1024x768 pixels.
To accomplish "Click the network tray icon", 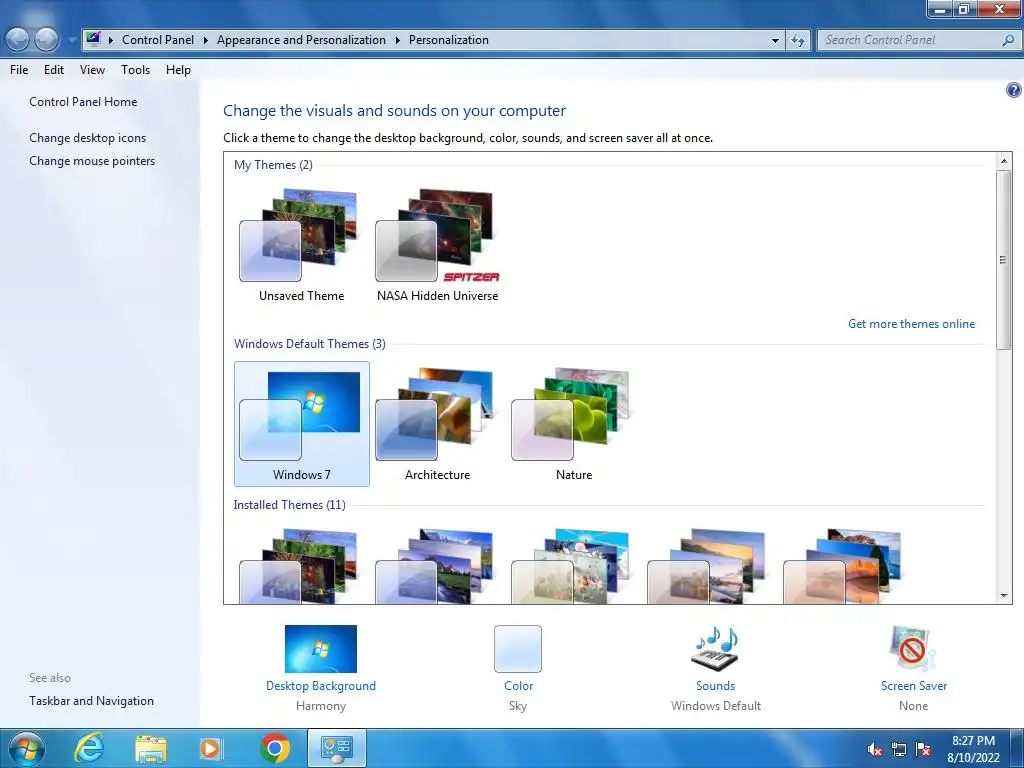I will (x=899, y=749).
